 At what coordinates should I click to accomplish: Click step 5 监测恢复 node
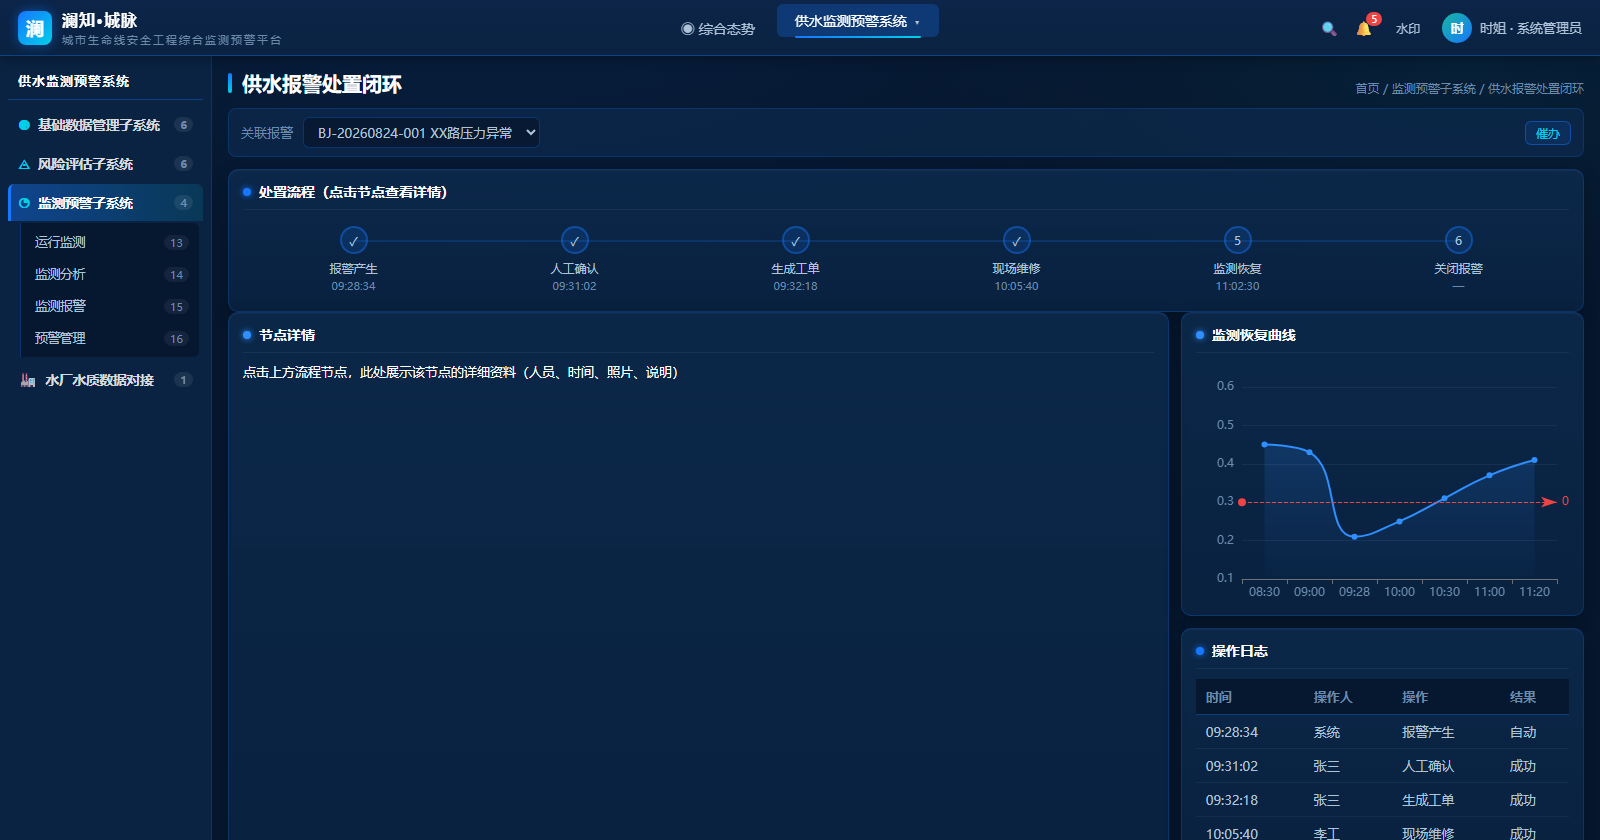[1238, 240]
